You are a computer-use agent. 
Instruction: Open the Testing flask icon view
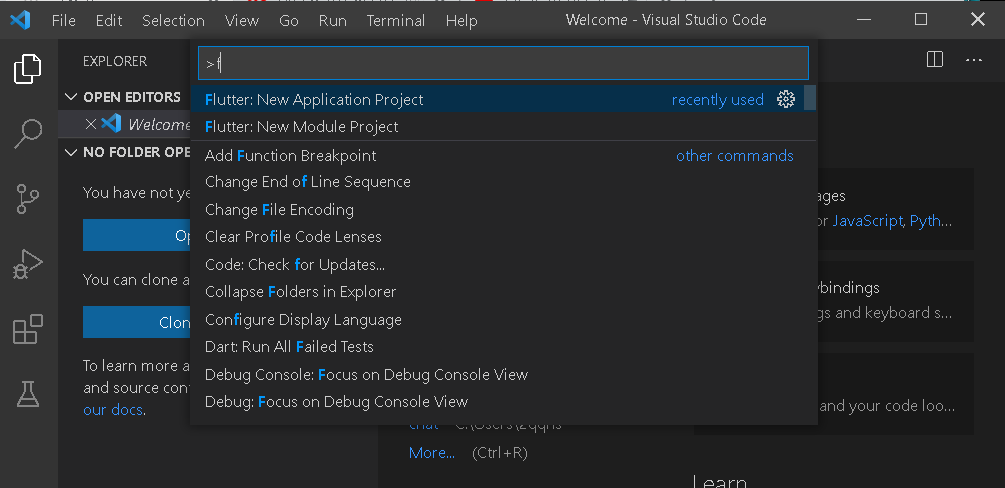28,394
